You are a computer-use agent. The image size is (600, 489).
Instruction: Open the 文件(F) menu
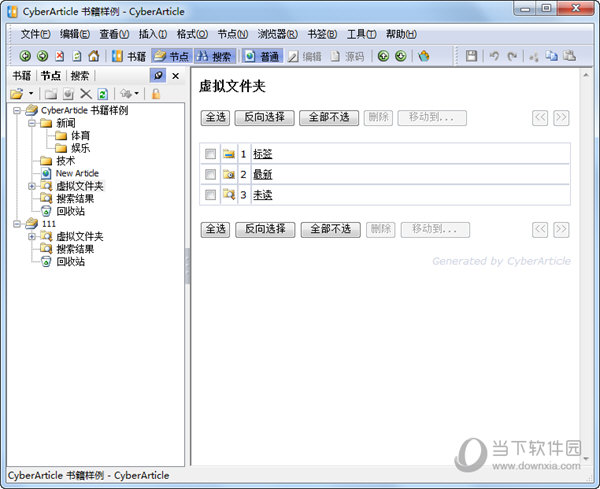[35, 34]
